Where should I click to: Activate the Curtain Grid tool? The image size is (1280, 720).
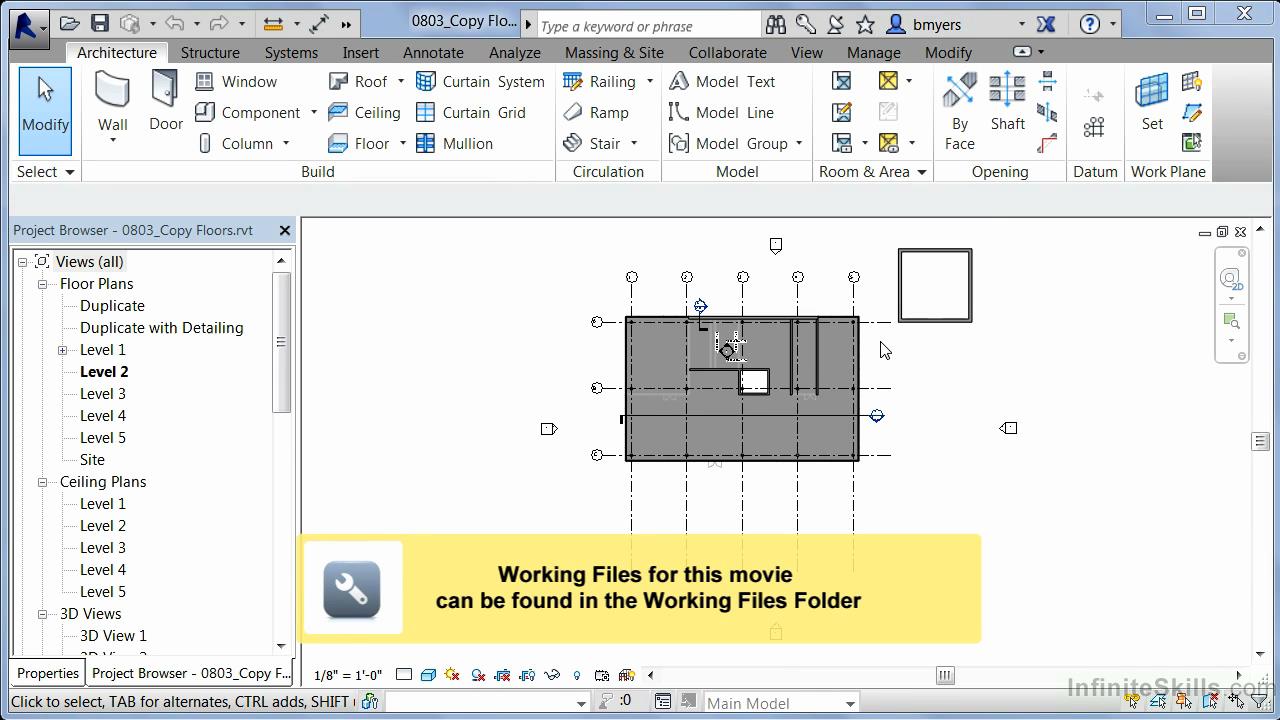(470, 112)
